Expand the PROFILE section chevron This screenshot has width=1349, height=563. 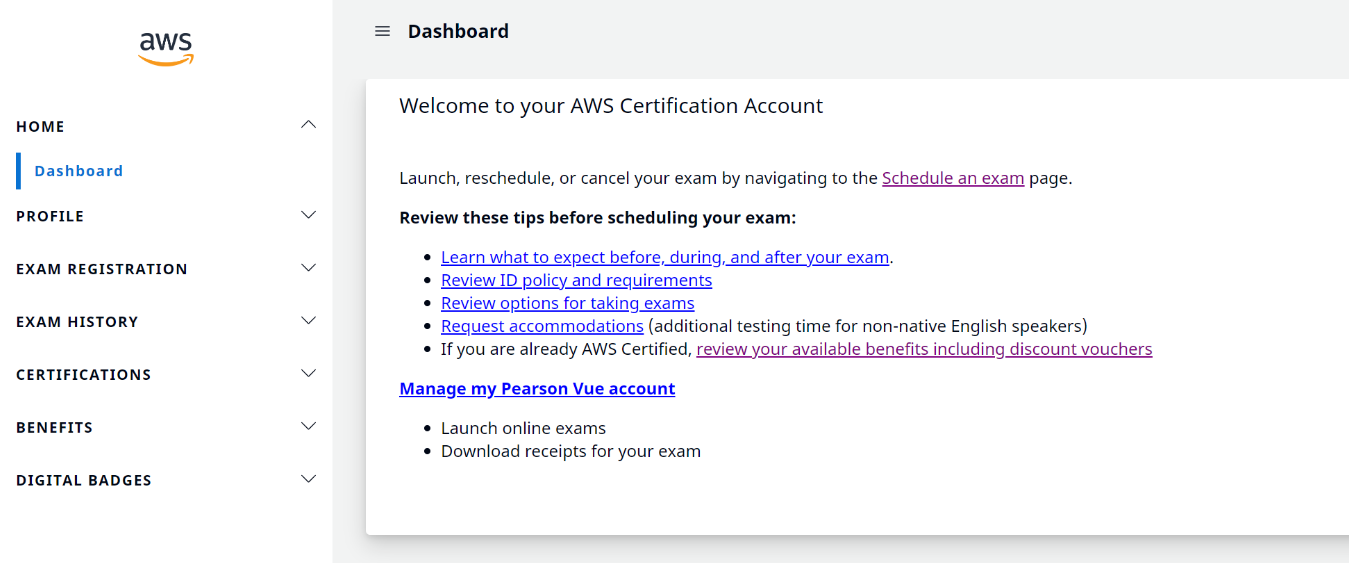[309, 215]
